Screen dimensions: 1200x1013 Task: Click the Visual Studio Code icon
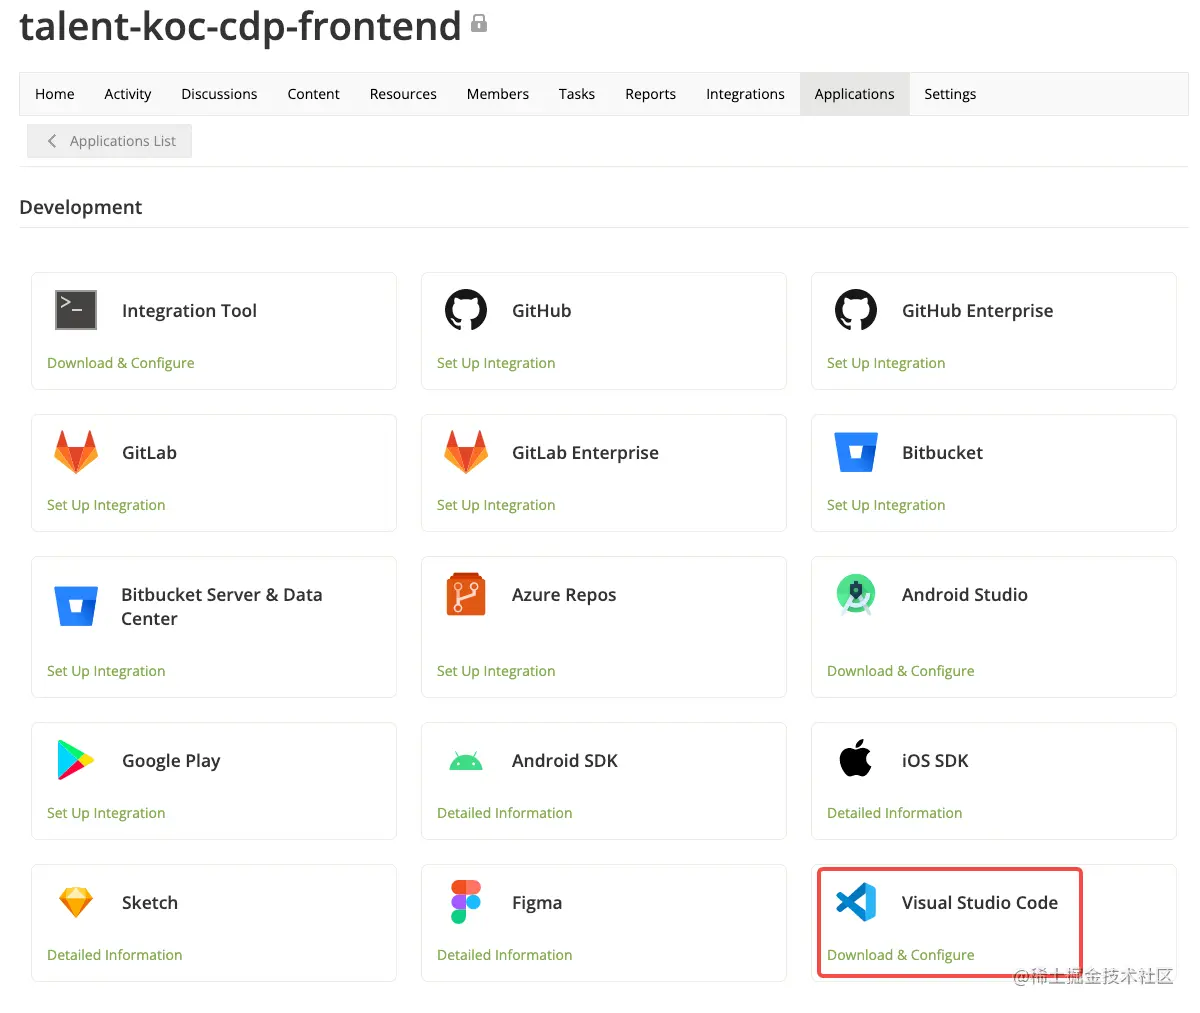click(856, 902)
